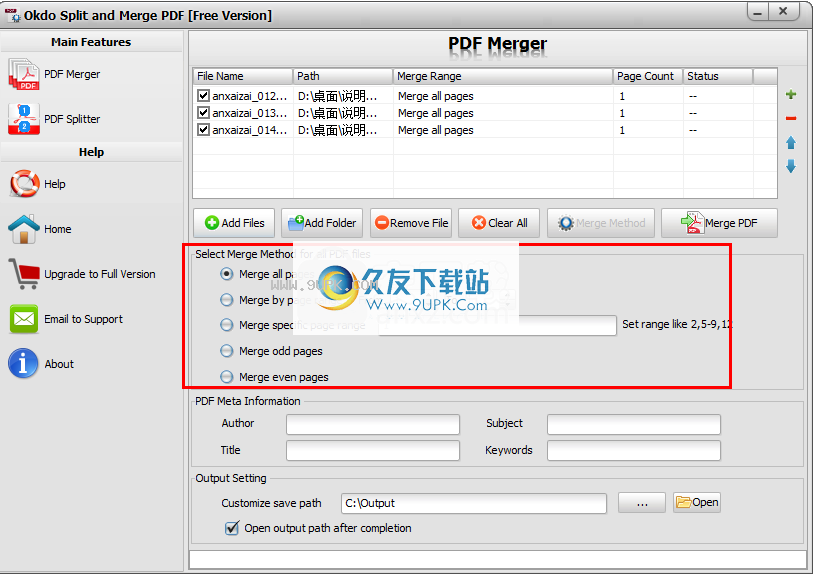The height and width of the screenshot is (576, 813).
Task: Click the Title input field
Action: [373, 451]
